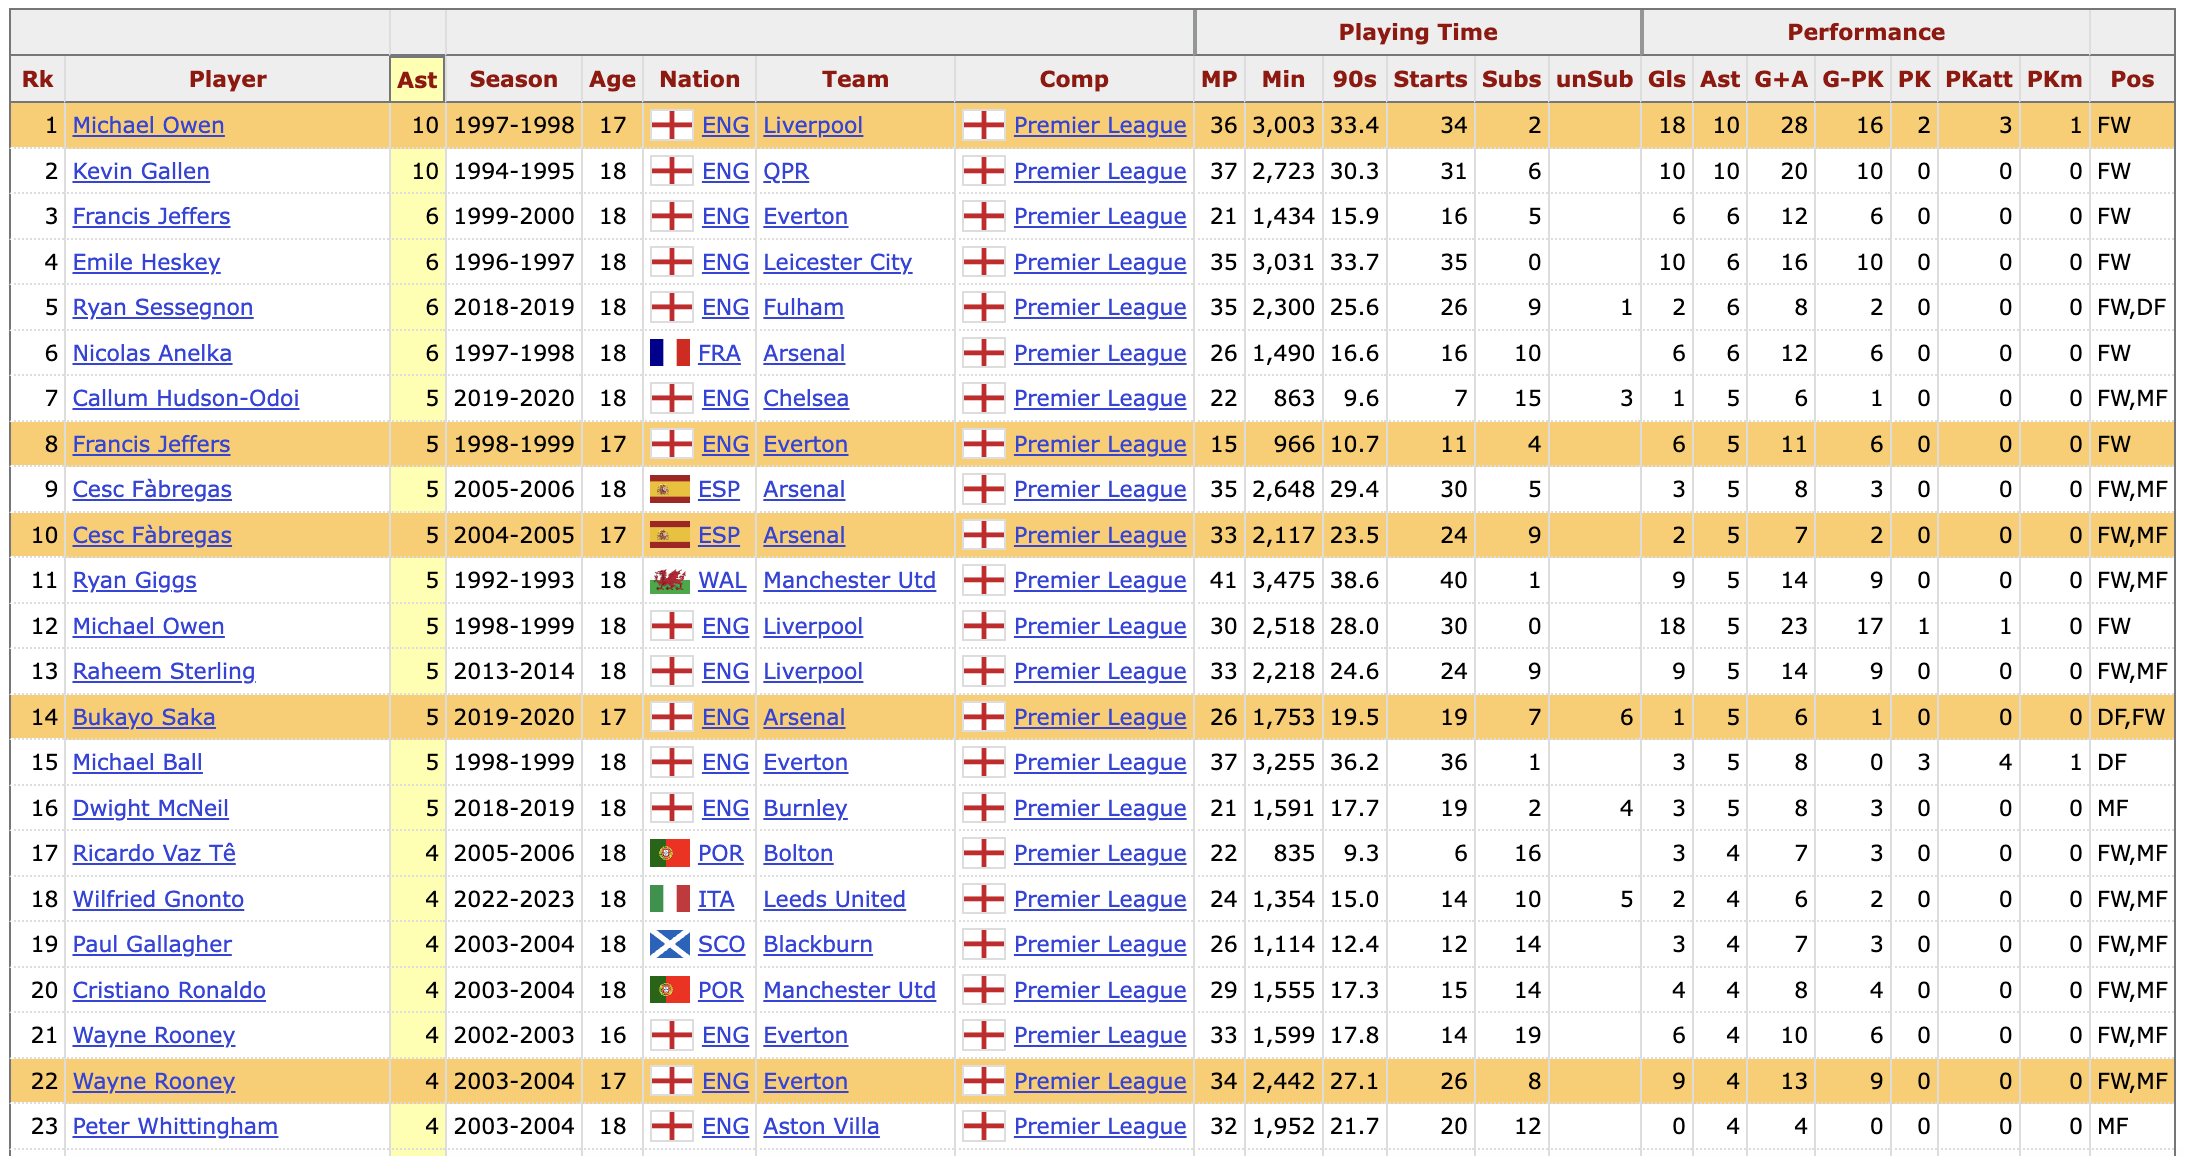The height and width of the screenshot is (1156, 2186).
Task: Sort table by Ast column header
Action: tap(417, 80)
